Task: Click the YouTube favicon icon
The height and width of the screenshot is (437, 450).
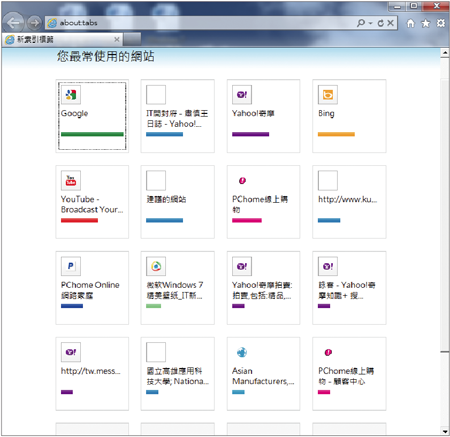Action: point(71,180)
